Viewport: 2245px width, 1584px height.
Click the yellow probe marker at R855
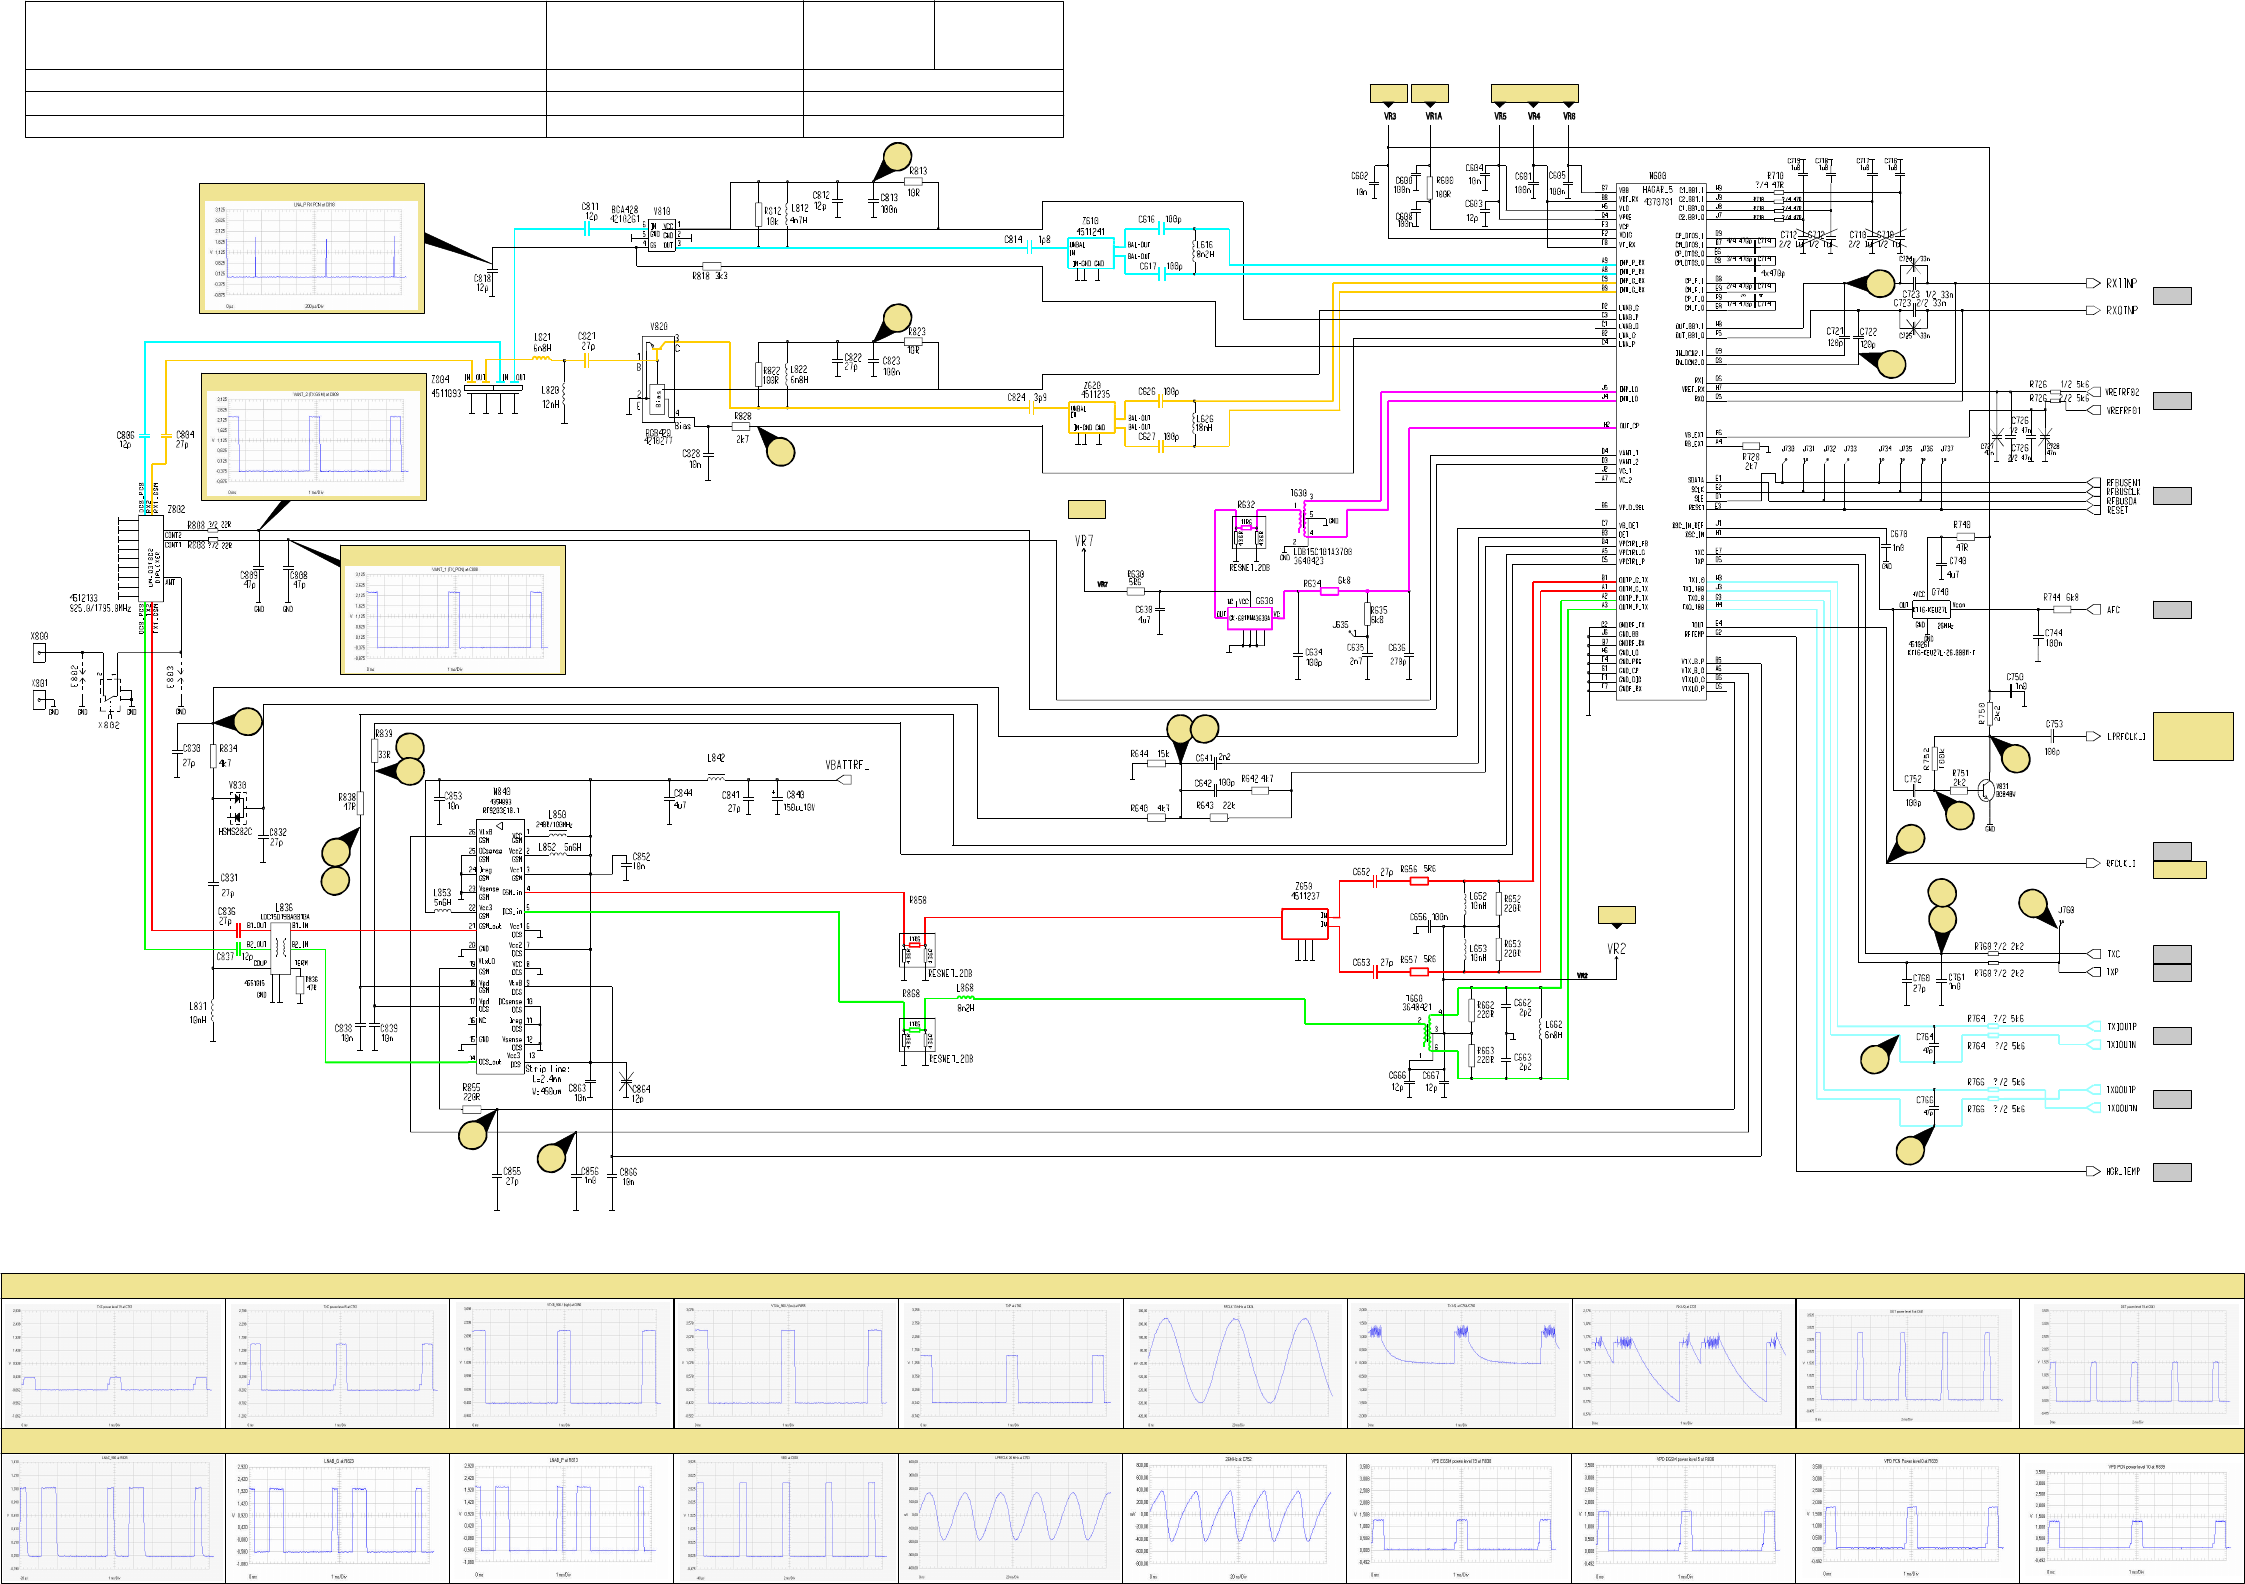pyautogui.click(x=473, y=1135)
